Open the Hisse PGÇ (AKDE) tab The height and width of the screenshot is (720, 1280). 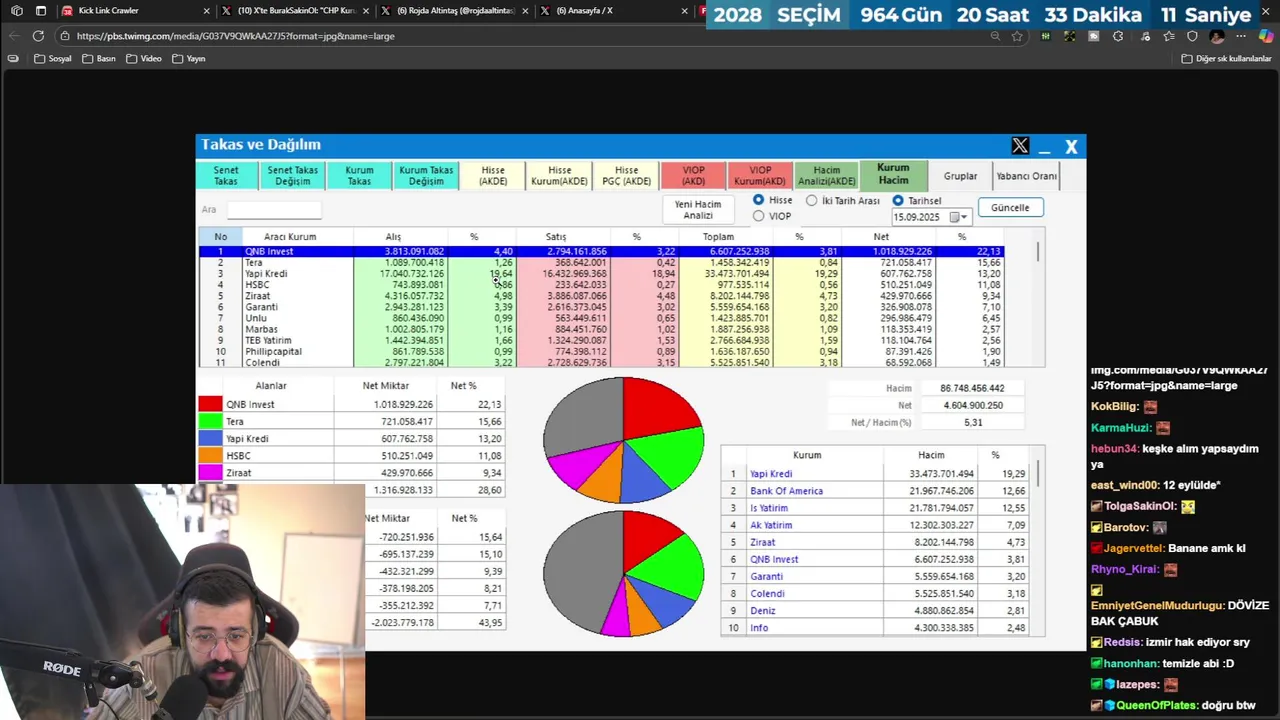point(626,176)
